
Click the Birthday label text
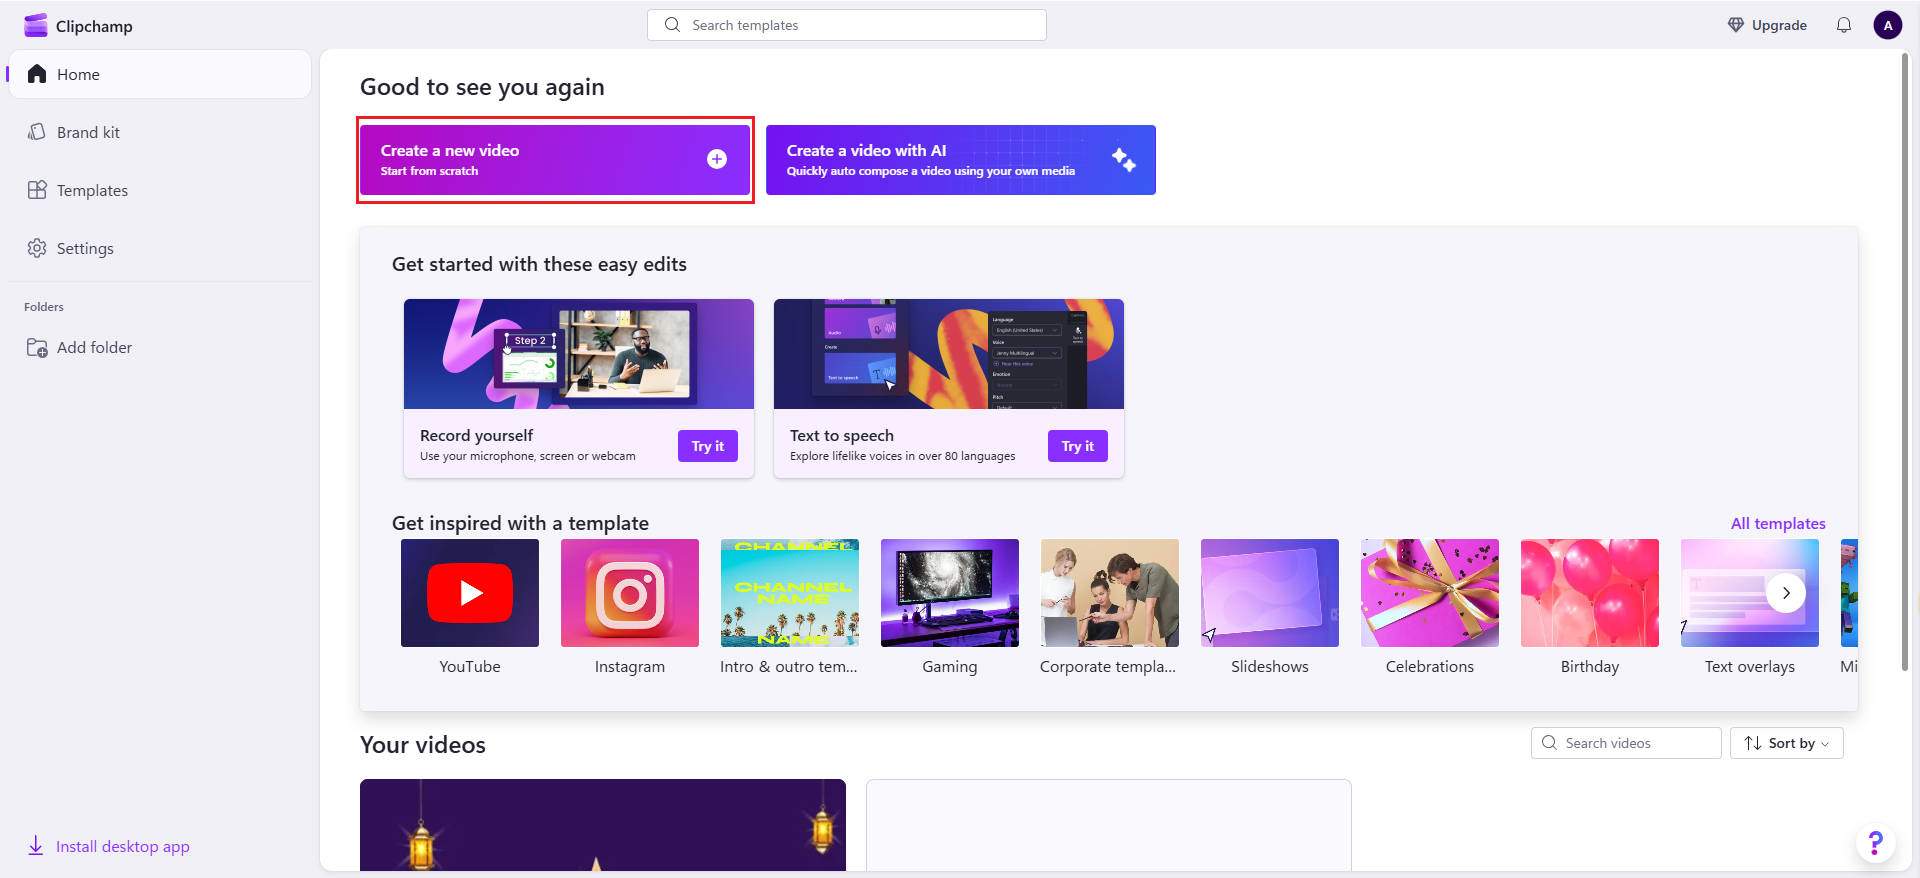pos(1590,667)
